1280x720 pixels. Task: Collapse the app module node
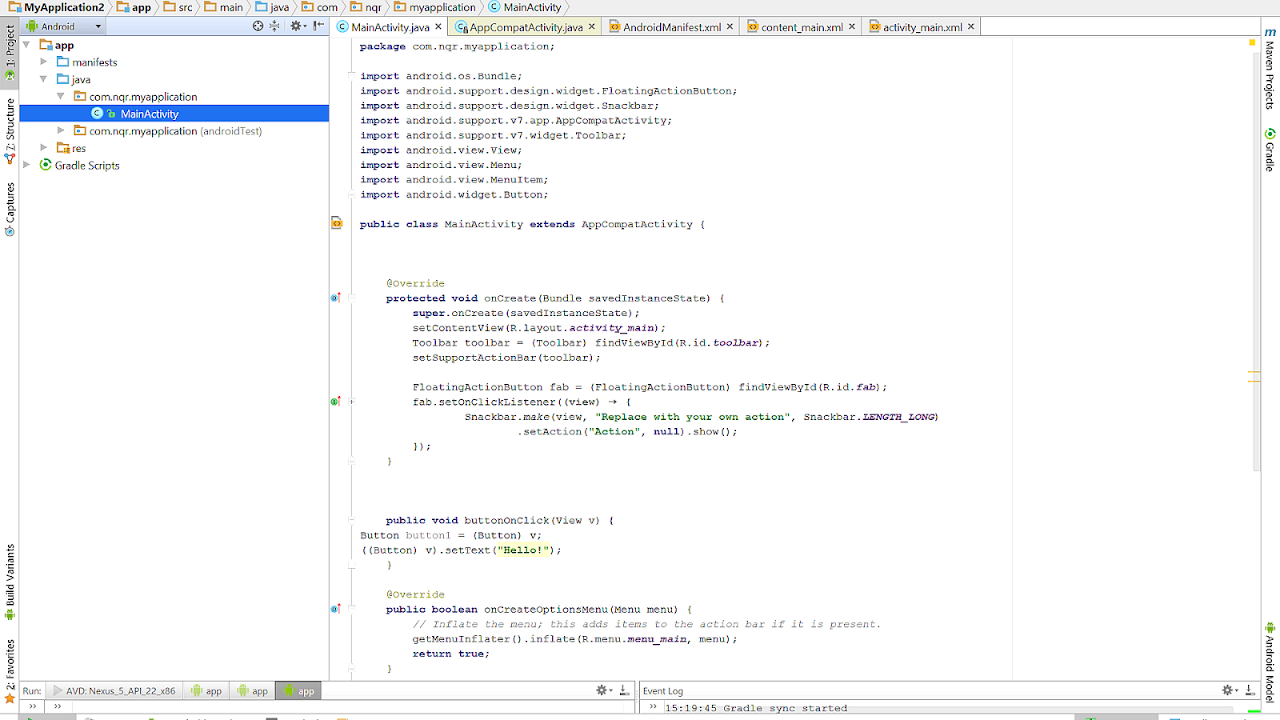(x=27, y=45)
